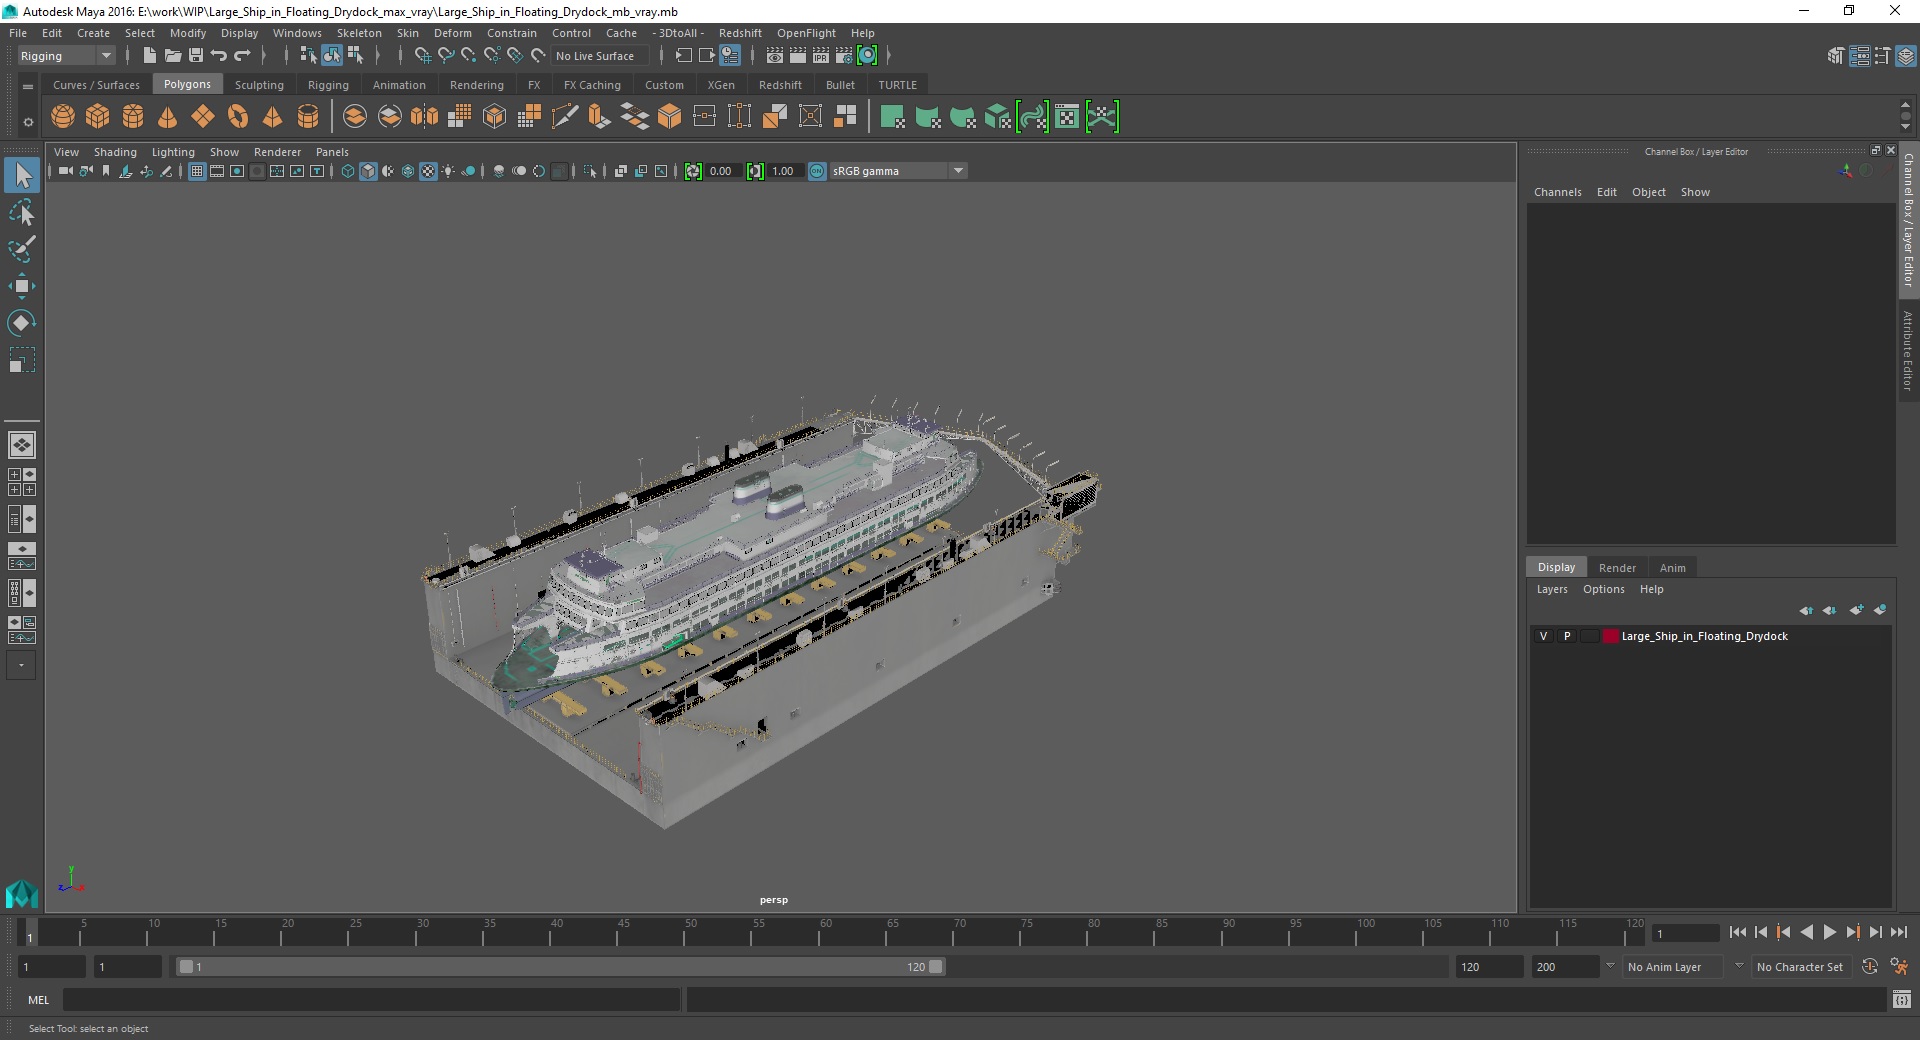Image resolution: width=1920 pixels, height=1040 pixels.
Task: Expand shelf options menu arrow
Action: 28,86
